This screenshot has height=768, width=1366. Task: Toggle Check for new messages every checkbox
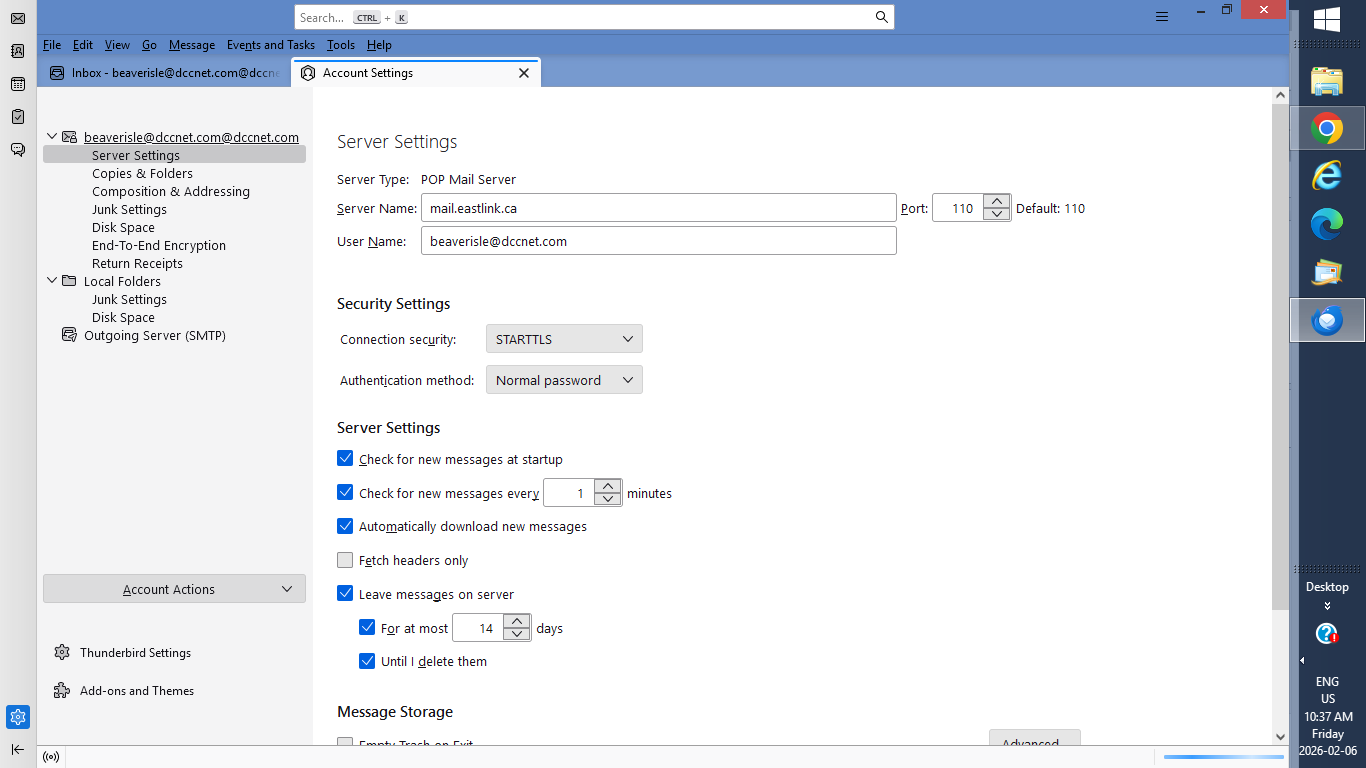[345, 493]
